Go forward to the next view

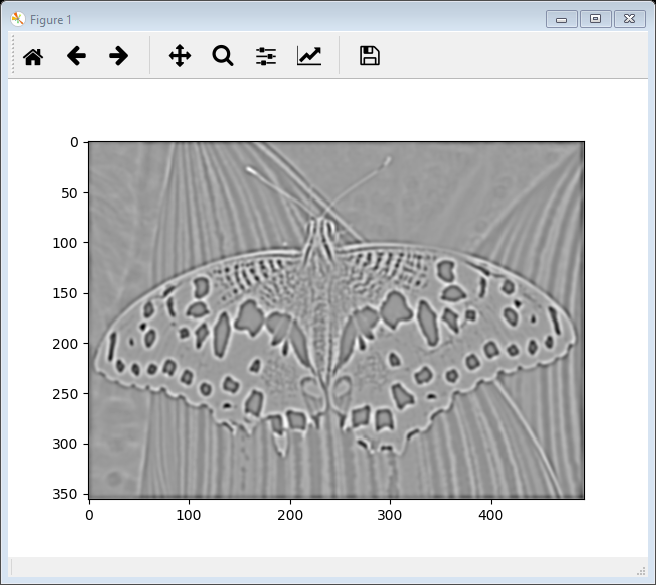pyautogui.click(x=118, y=56)
